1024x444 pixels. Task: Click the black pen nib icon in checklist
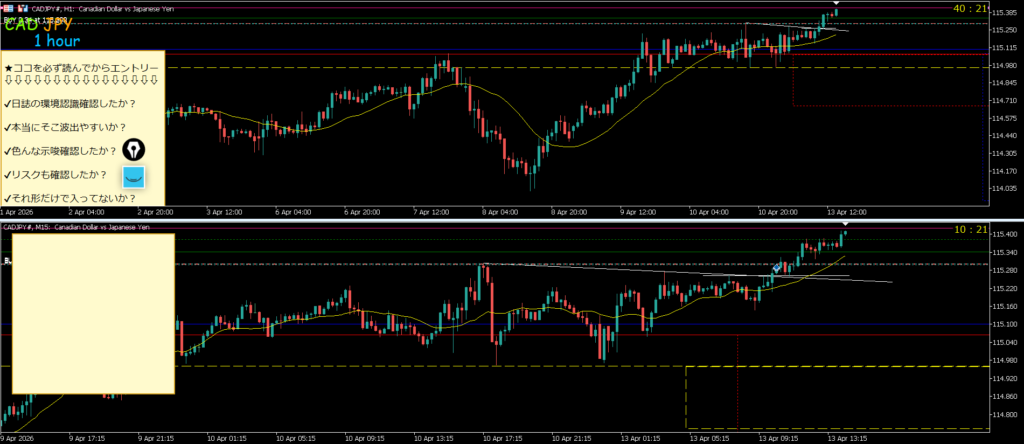coord(133,150)
